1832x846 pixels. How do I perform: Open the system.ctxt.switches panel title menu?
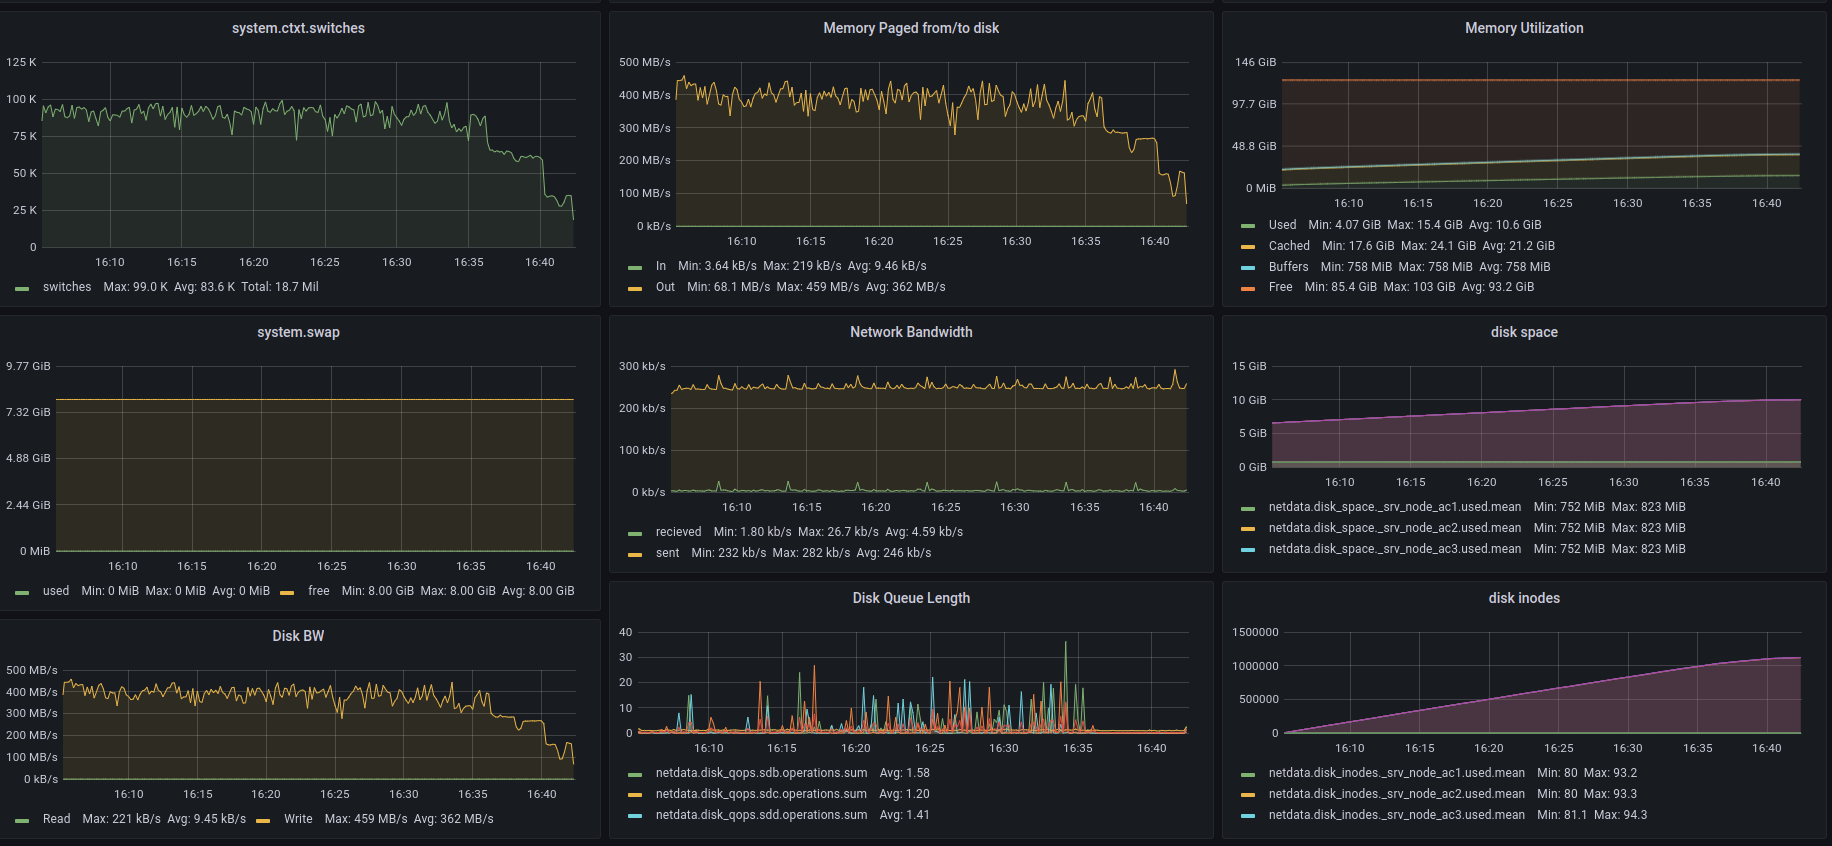(298, 28)
